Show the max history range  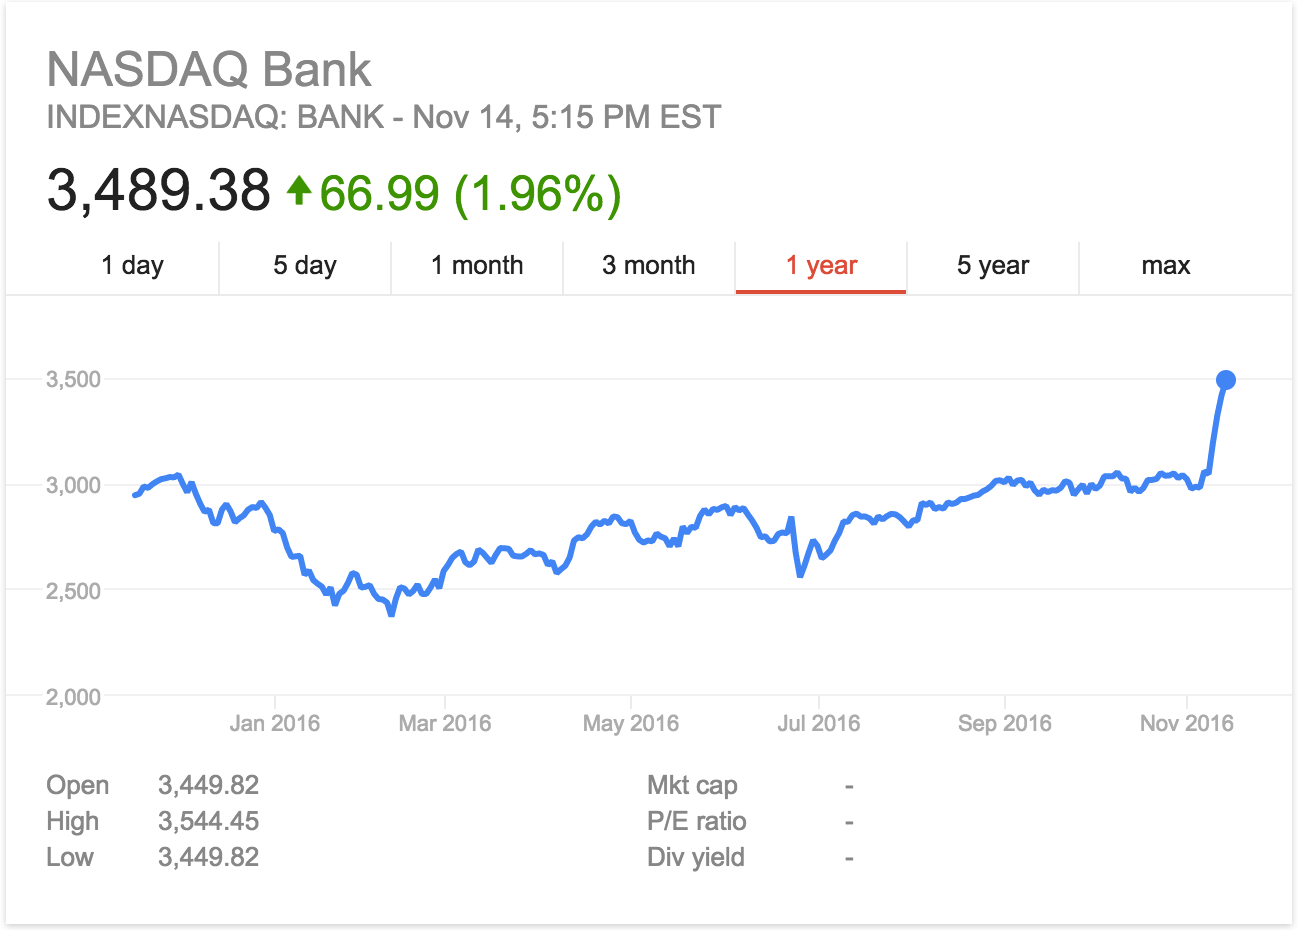[x=1166, y=266]
